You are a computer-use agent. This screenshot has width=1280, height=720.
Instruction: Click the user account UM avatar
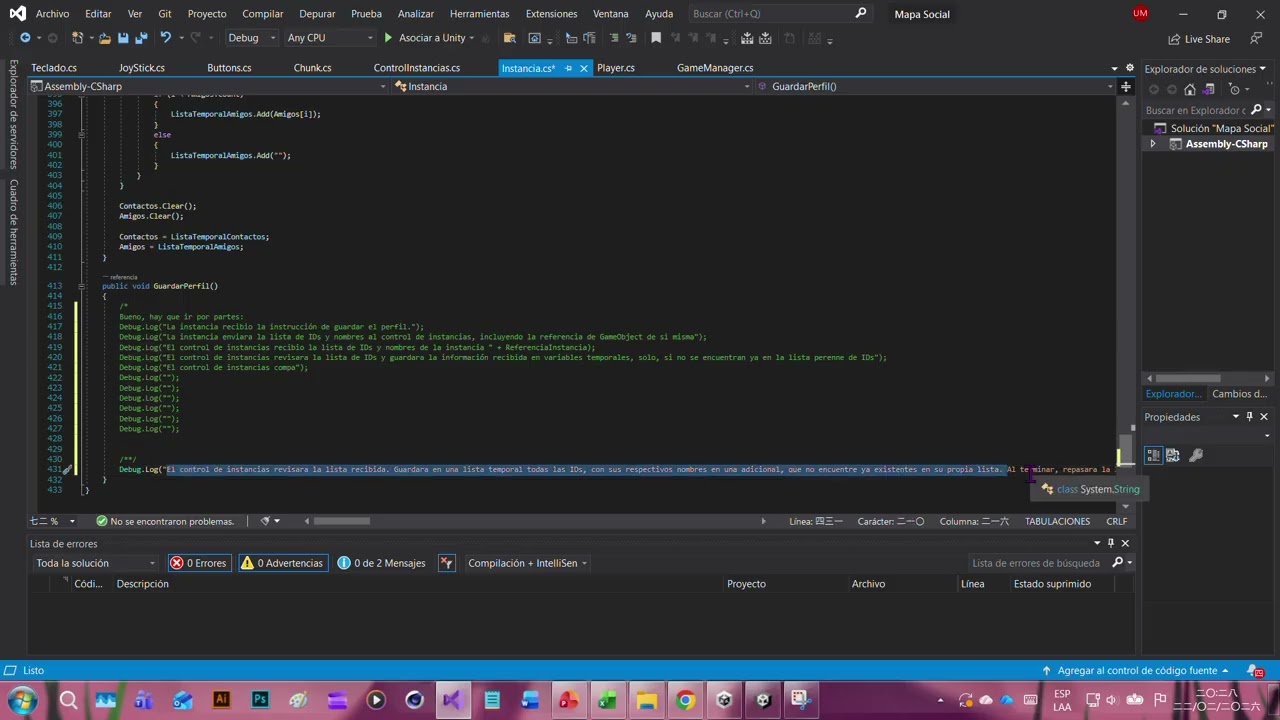1141,14
